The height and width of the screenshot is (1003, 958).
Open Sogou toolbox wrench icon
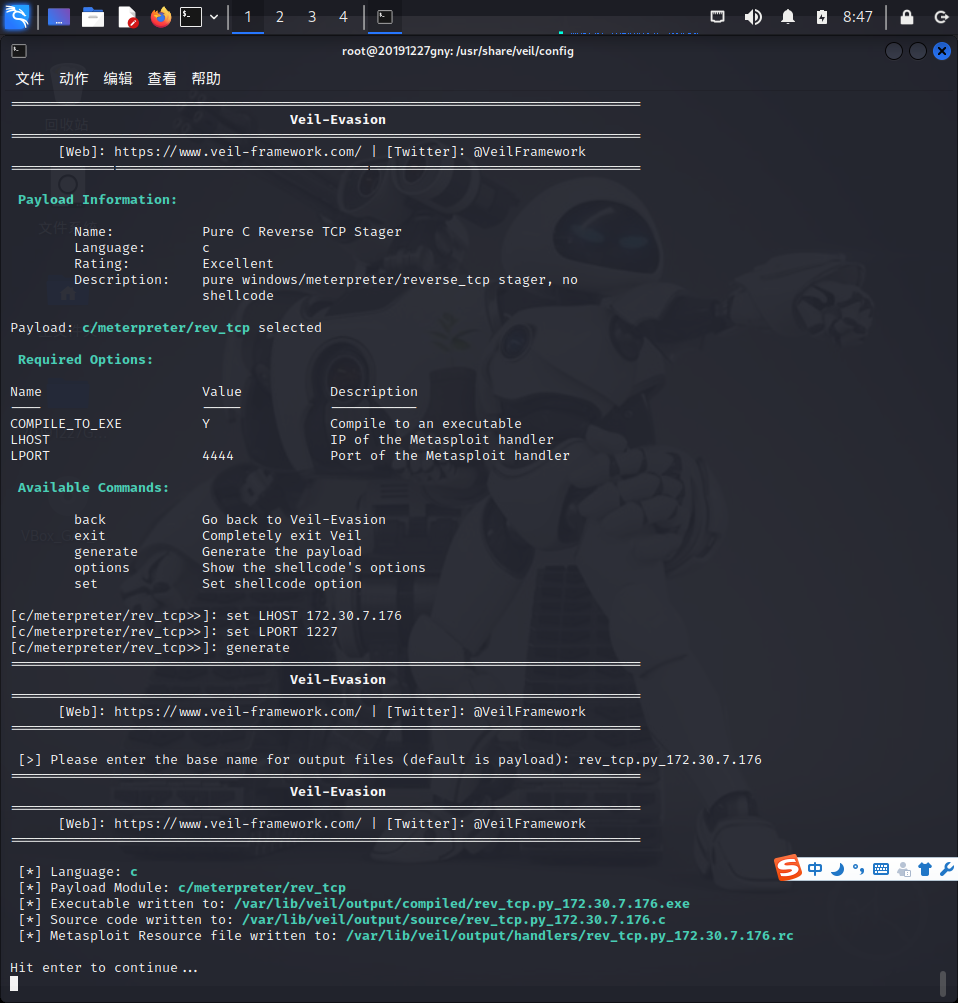946,869
